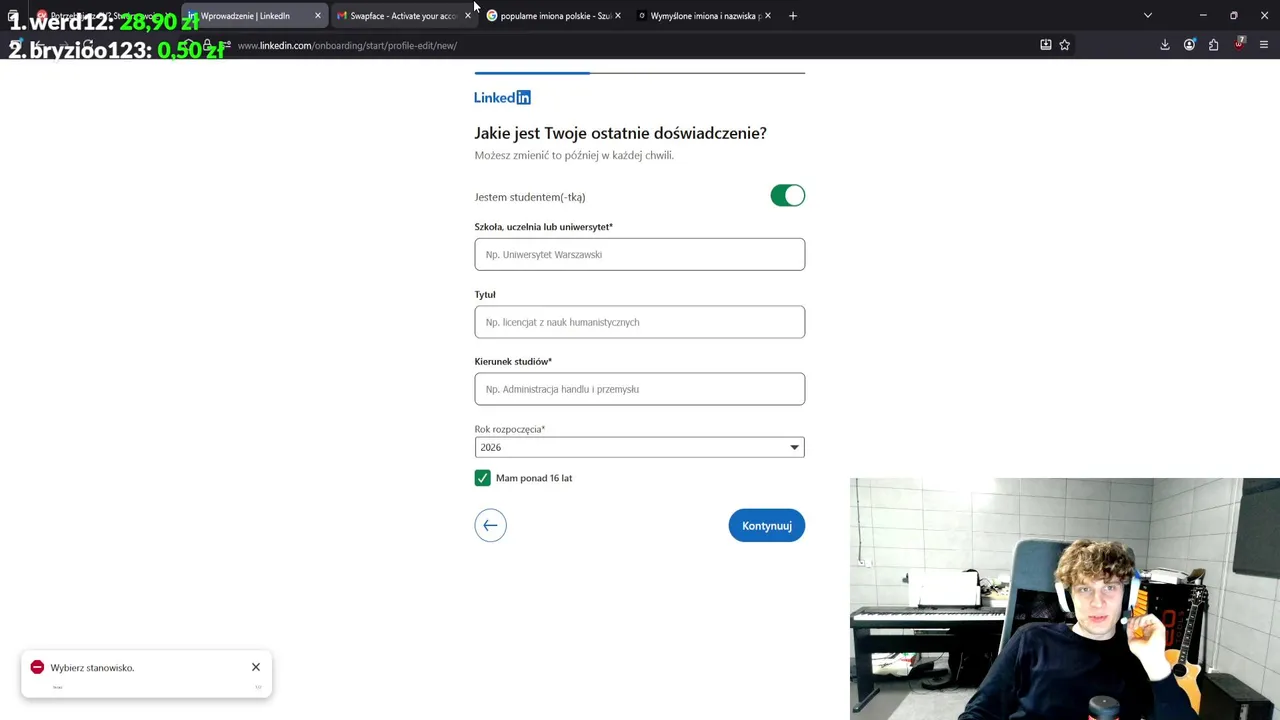Open the browser hamburger menu
This screenshot has width=1280, height=720.
[1264, 45]
